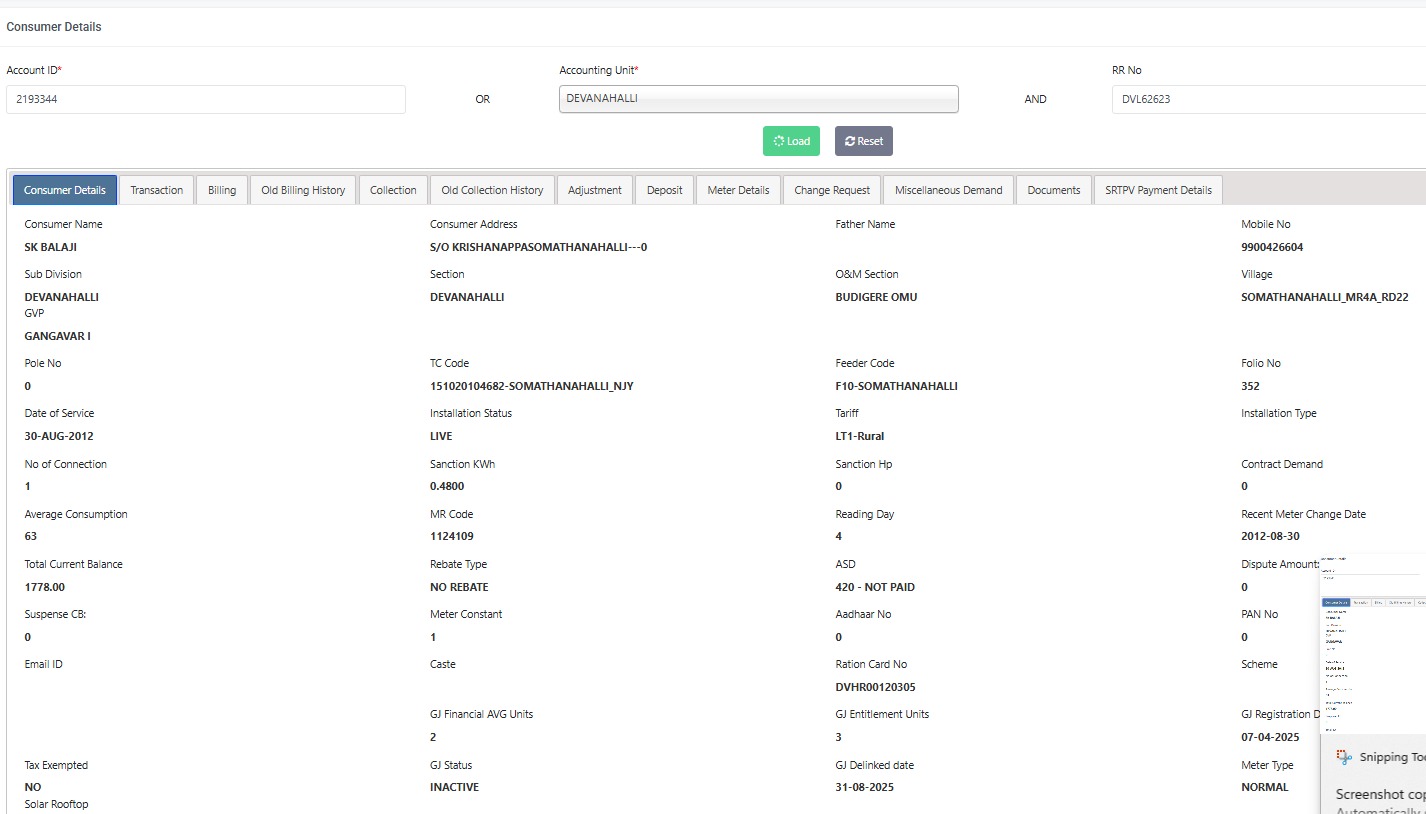Click the feeder code F10-SOMATHANAHALLI

[x=897, y=386]
